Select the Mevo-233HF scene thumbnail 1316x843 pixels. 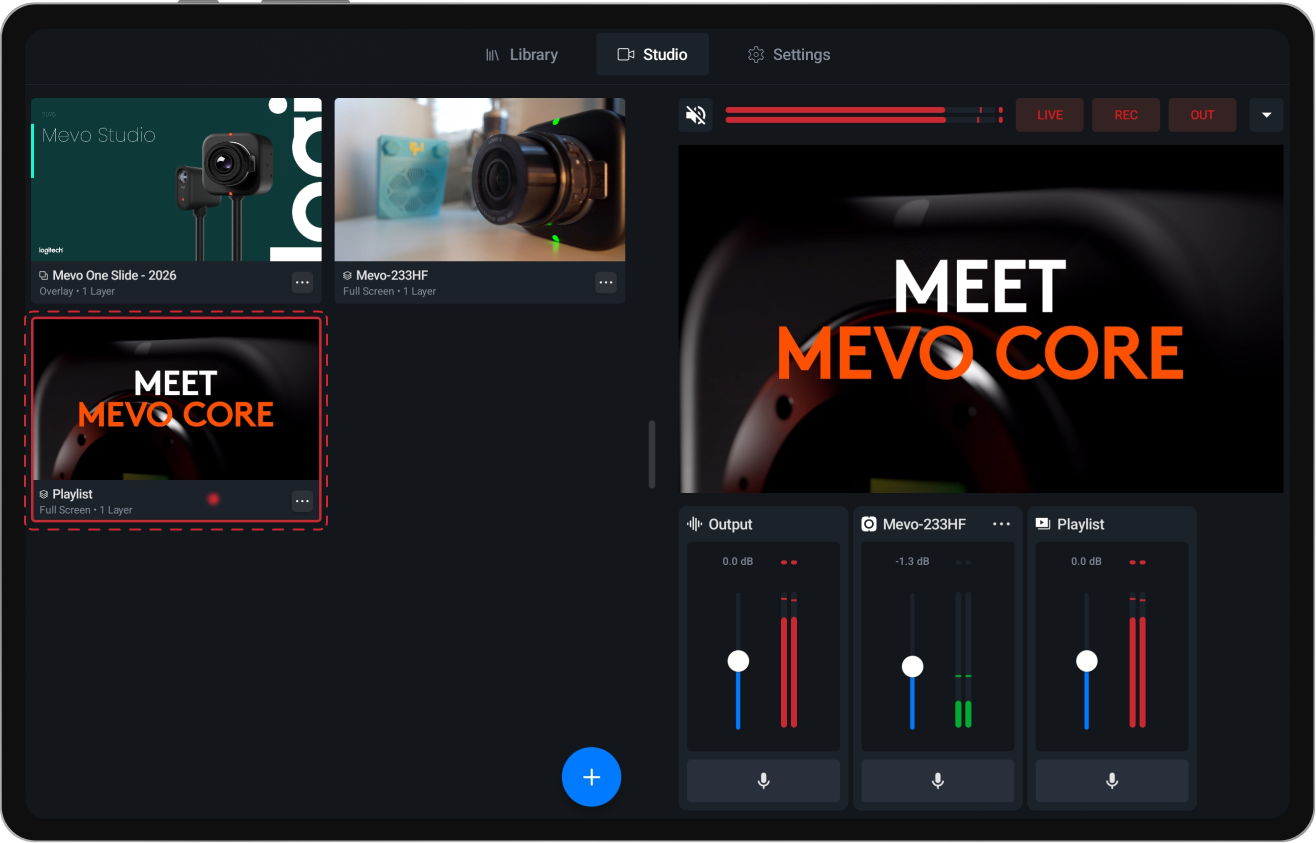coord(479,179)
